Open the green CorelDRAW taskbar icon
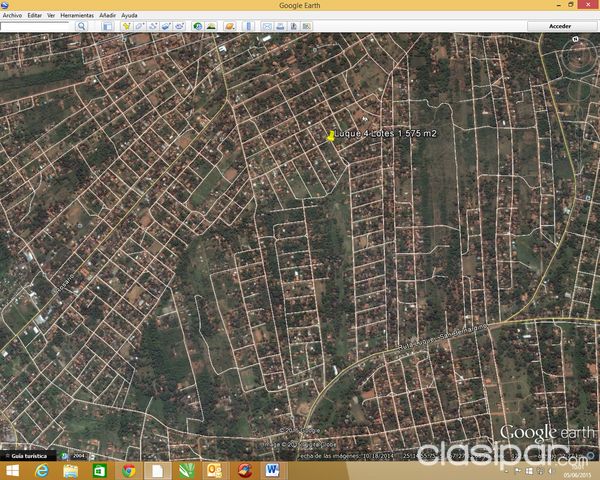 [x=187, y=470]
